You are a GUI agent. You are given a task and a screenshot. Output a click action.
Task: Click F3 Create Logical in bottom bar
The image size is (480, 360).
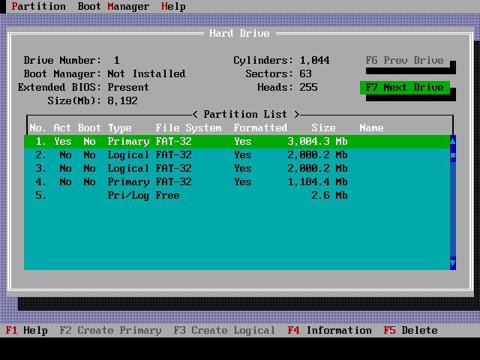(224, 330)
